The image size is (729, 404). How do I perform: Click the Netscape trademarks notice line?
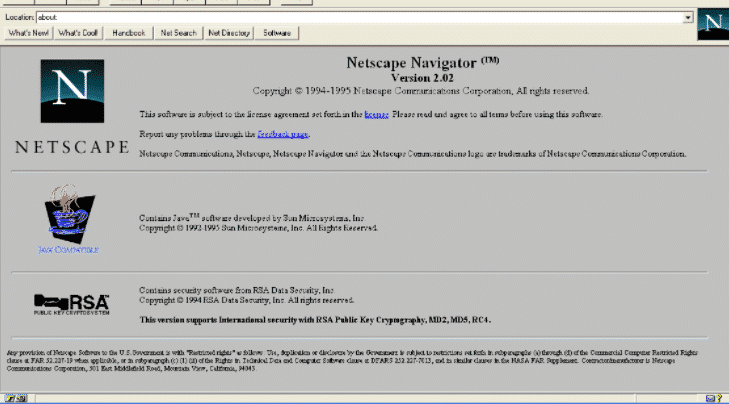(412, 154)
